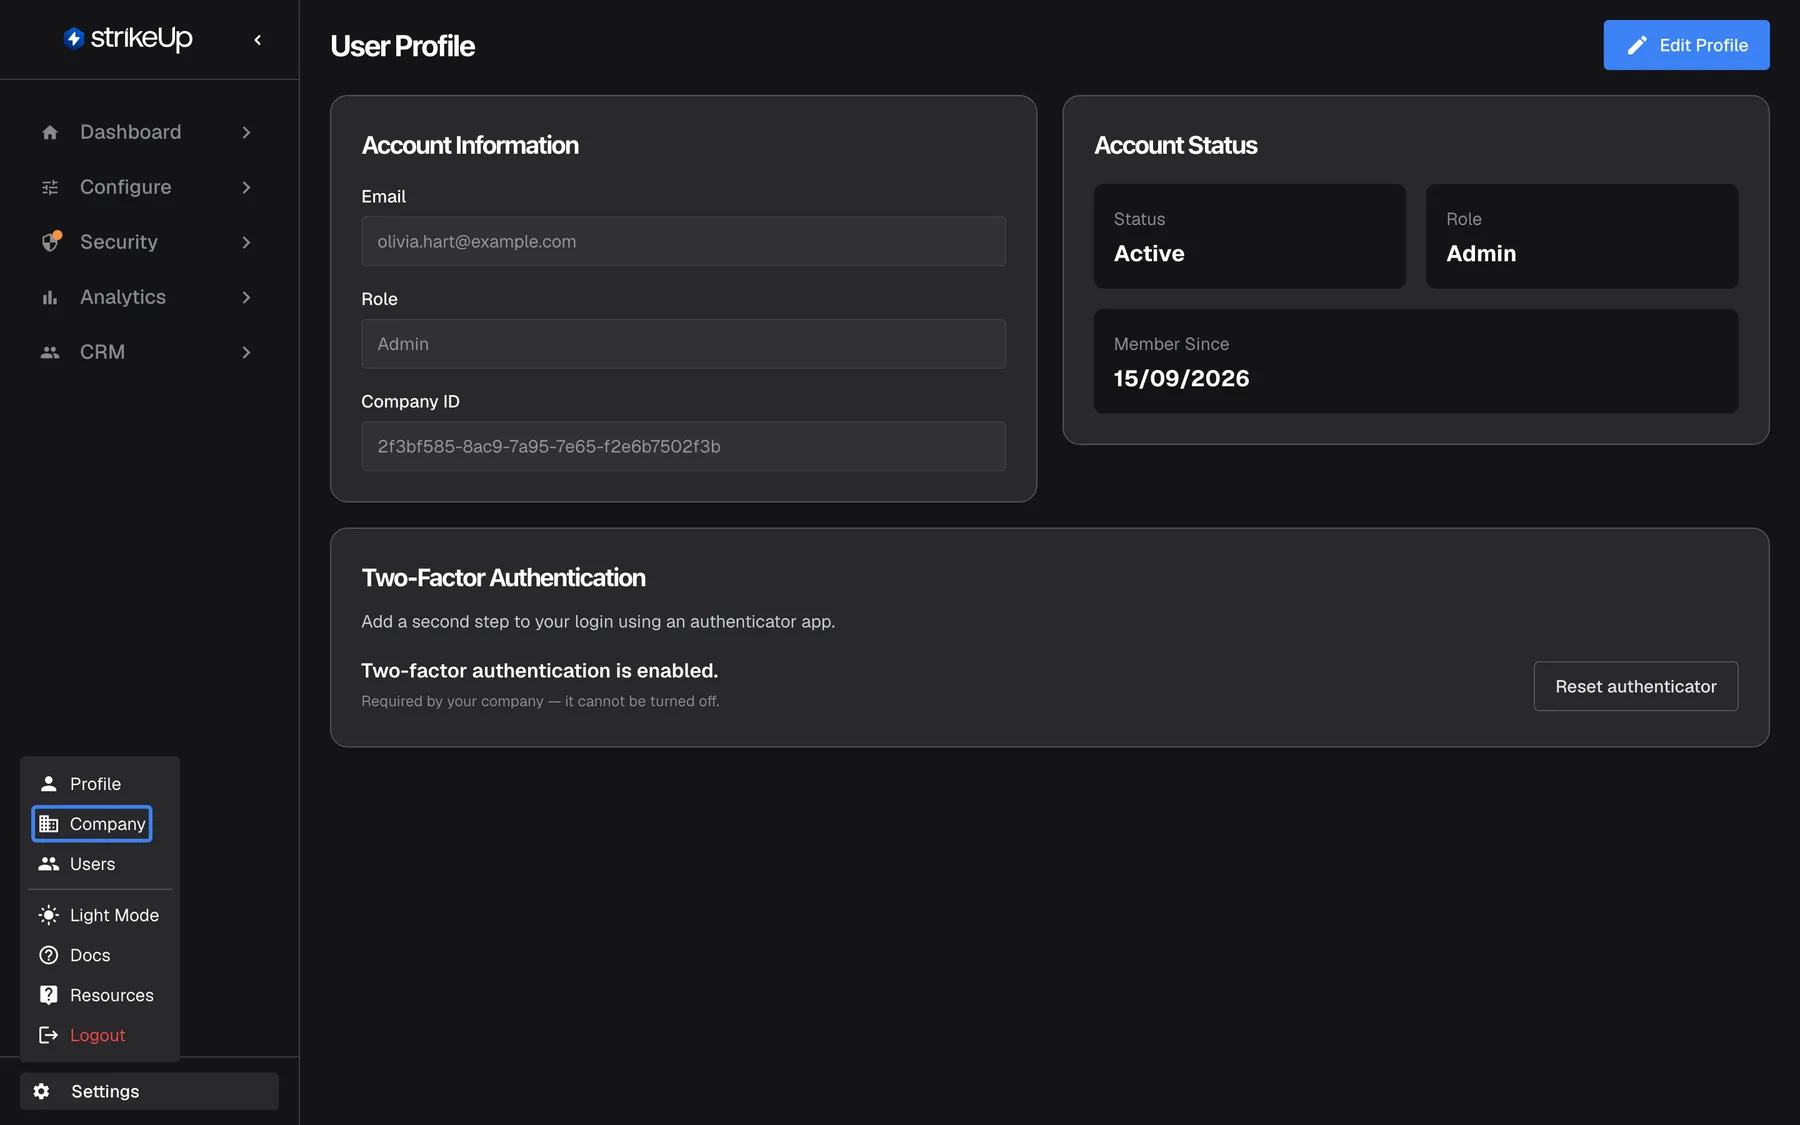Collapse the sidebar with the chevron arrow
Viewport: 1800px width, 1125px height.
pyautogui.click(x=258, y=40)
